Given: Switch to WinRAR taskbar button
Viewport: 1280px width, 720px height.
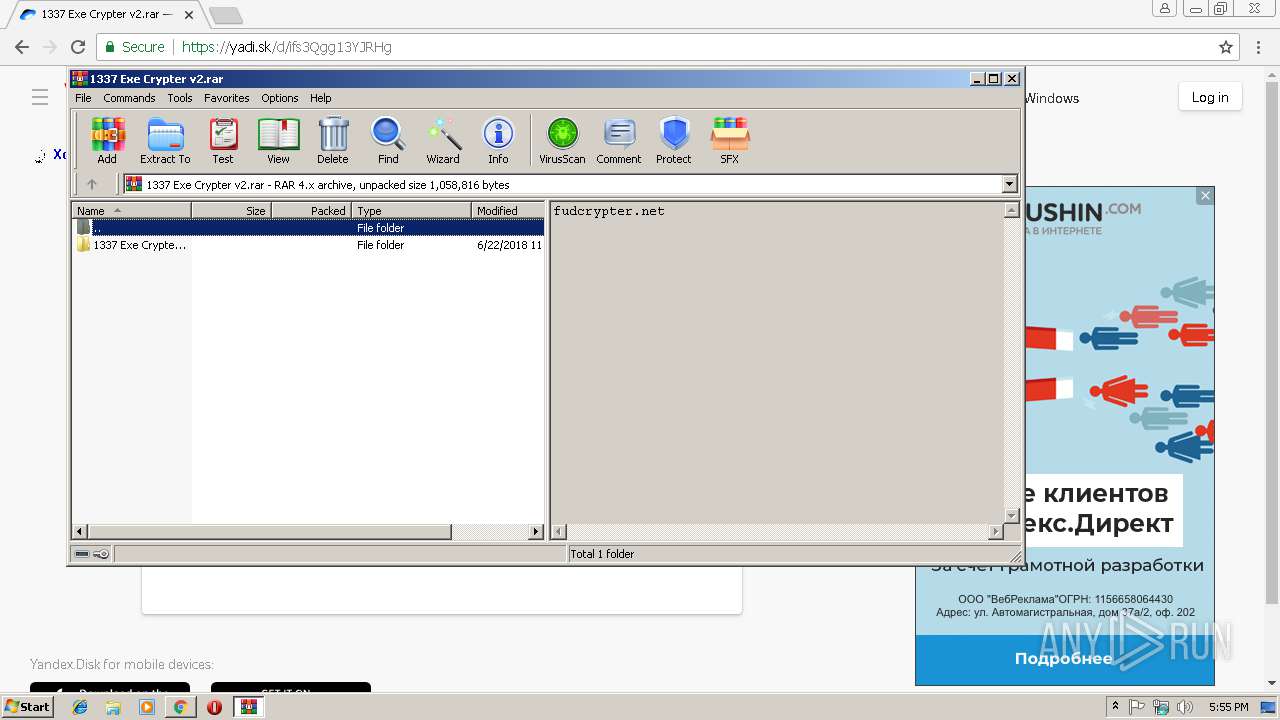Looking at the screenshot, I should pyautogui.click(x=249, y=707).
